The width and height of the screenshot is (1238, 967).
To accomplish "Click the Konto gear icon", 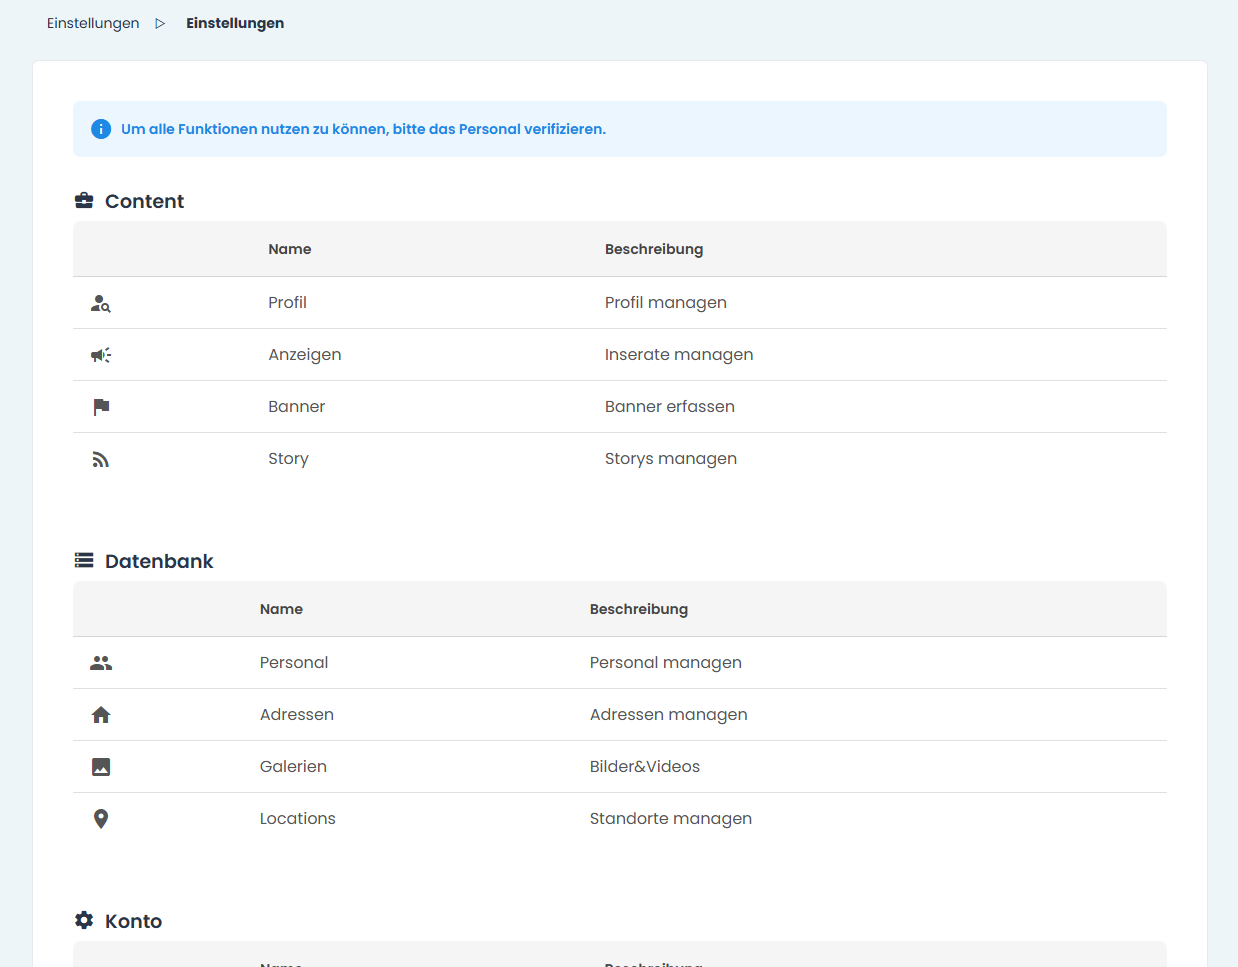I will pos(84,920).
